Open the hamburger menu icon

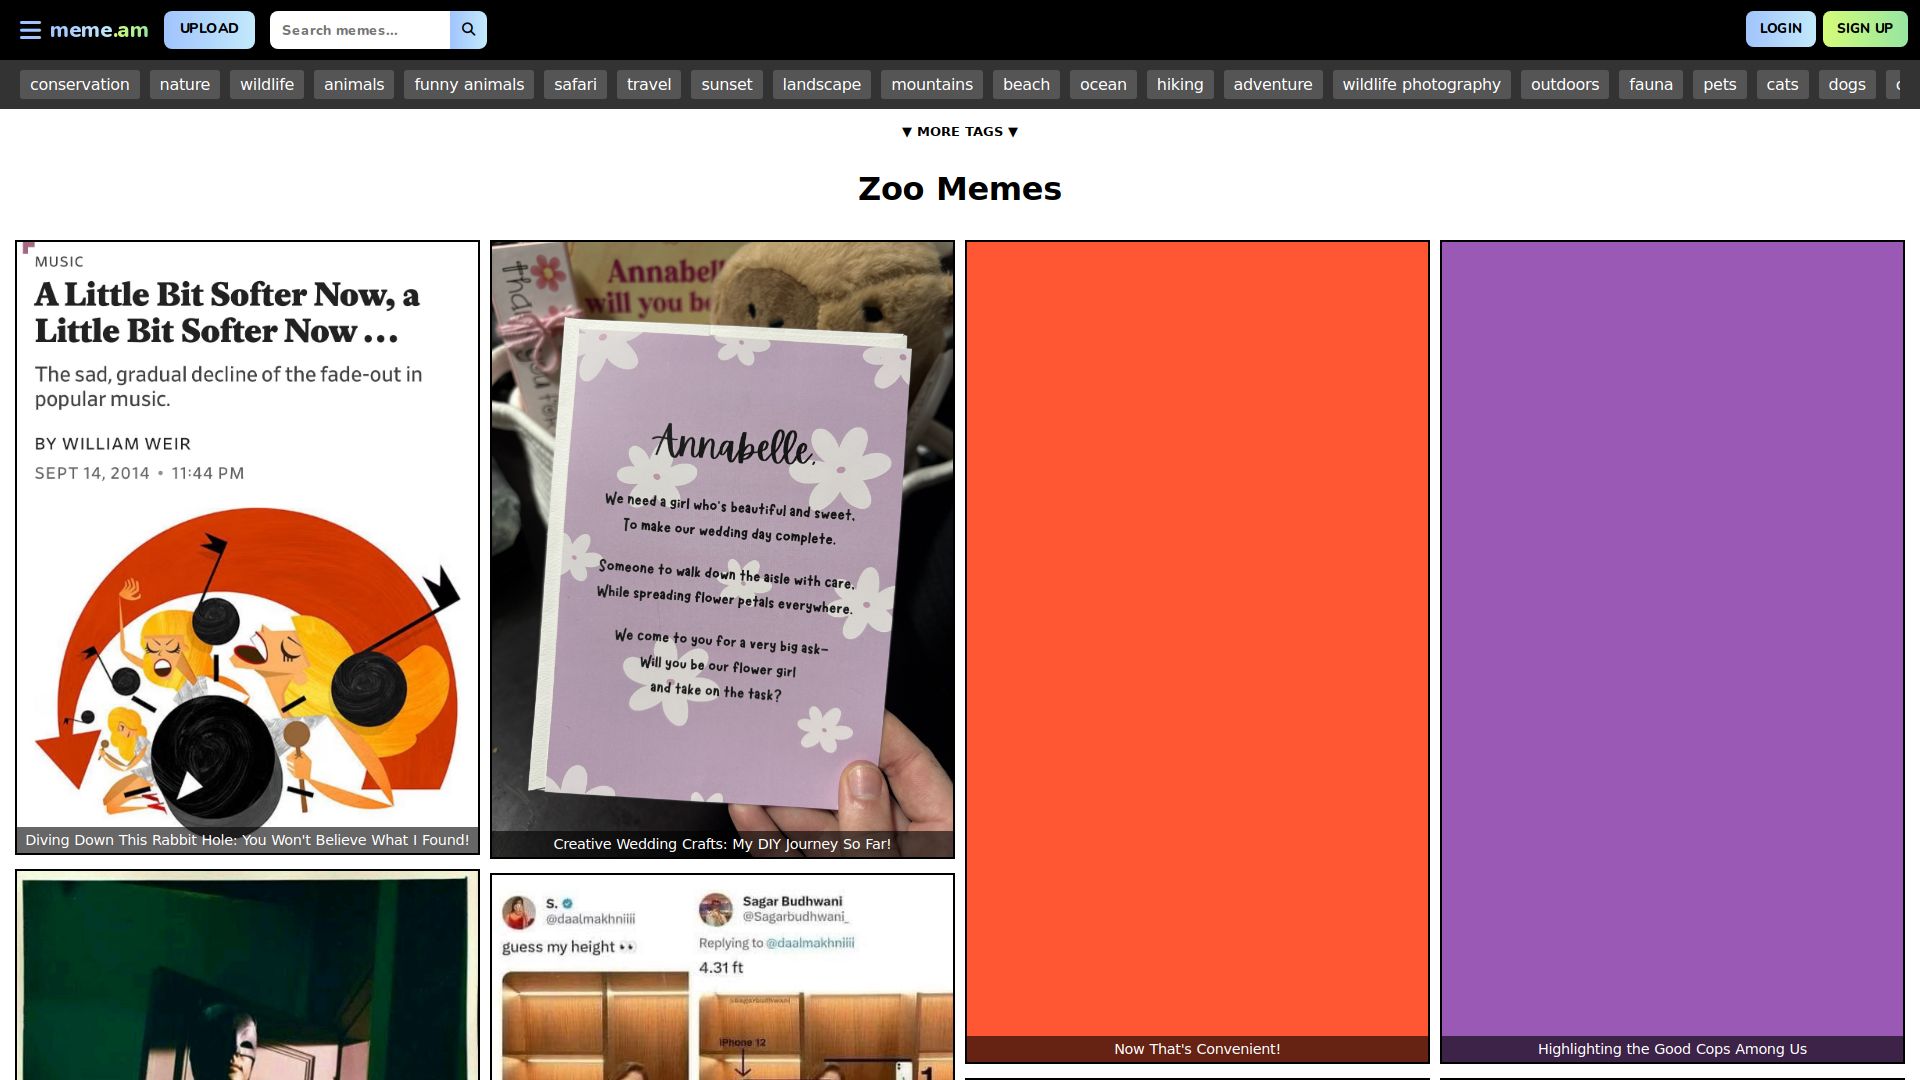tap(30, 30)
